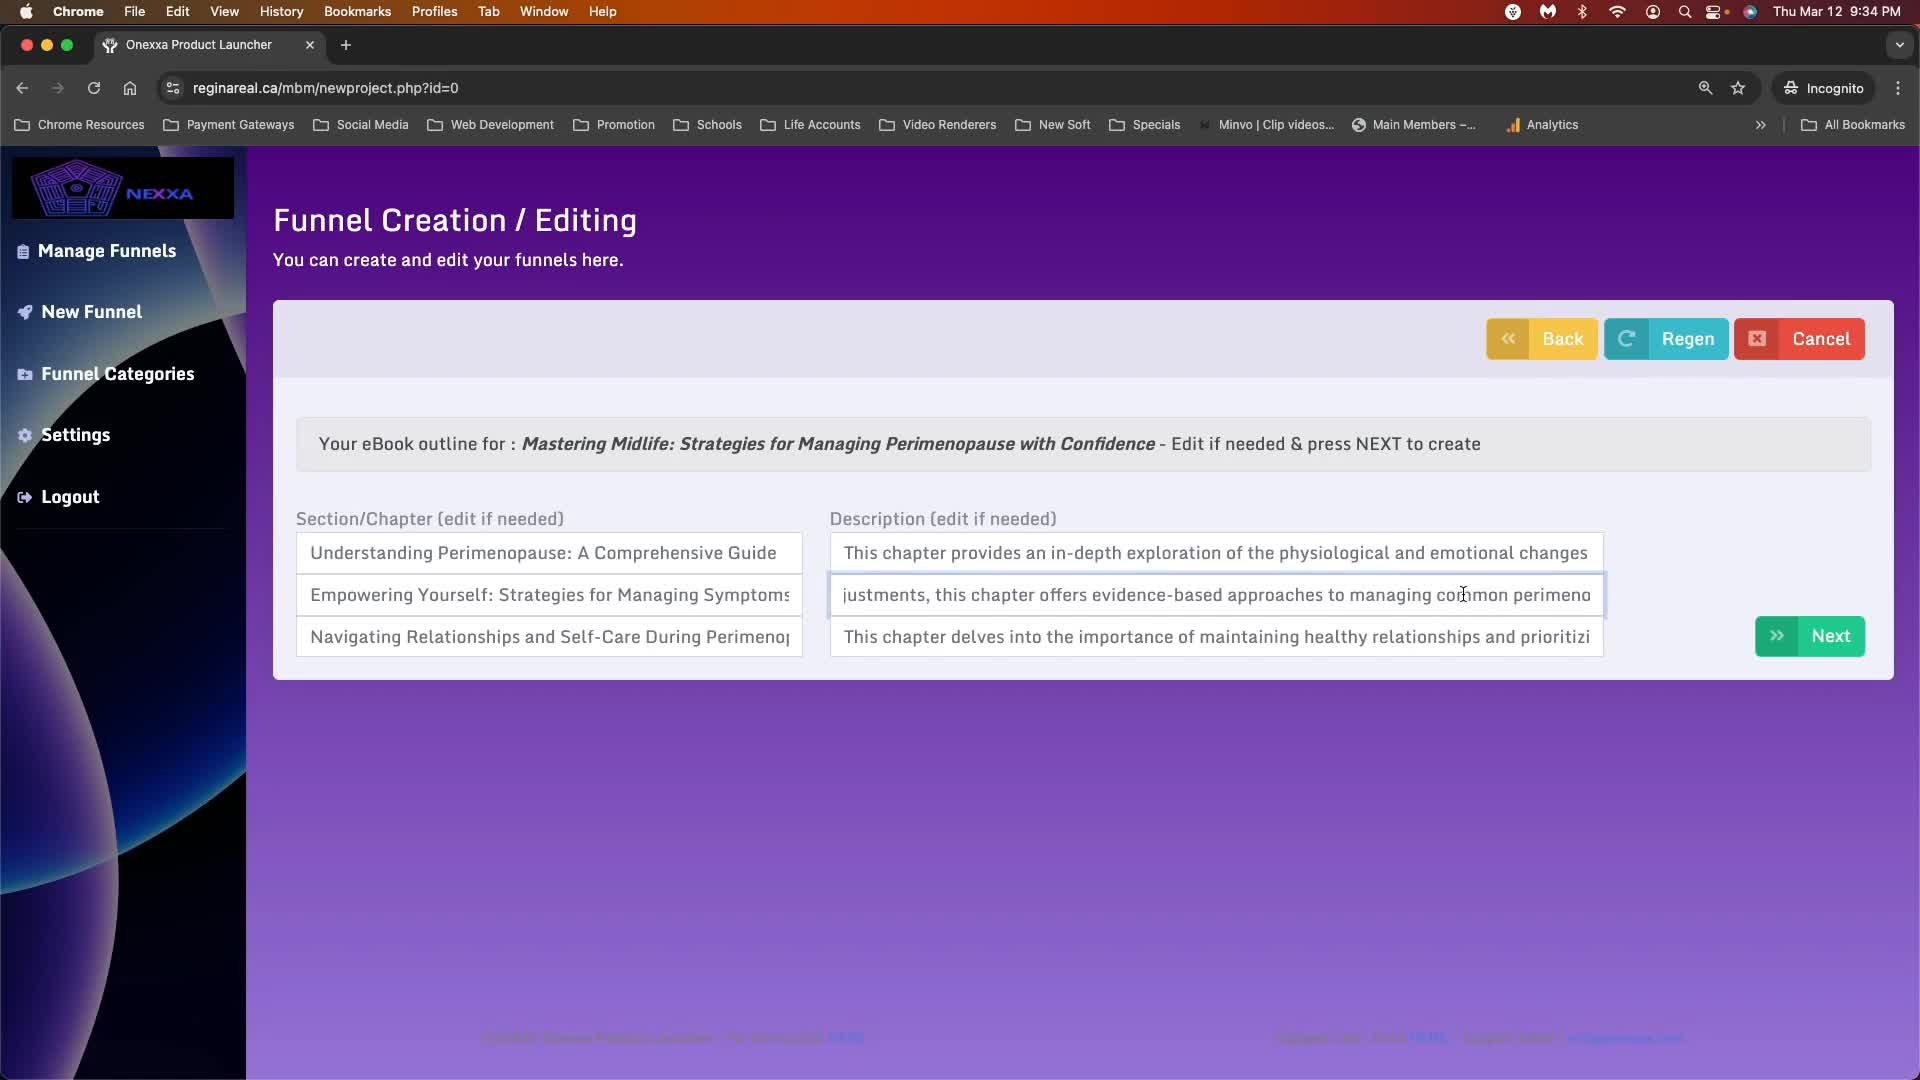Expand the hidden bookmarks overflow chevron
Viewport: 1920px width, 1080px height.
tap(1760, 125)
